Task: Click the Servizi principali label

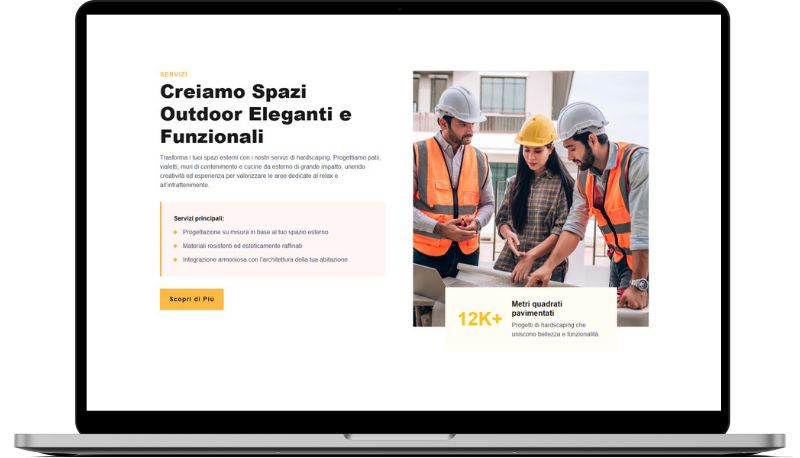Action: tap(198, 218)
